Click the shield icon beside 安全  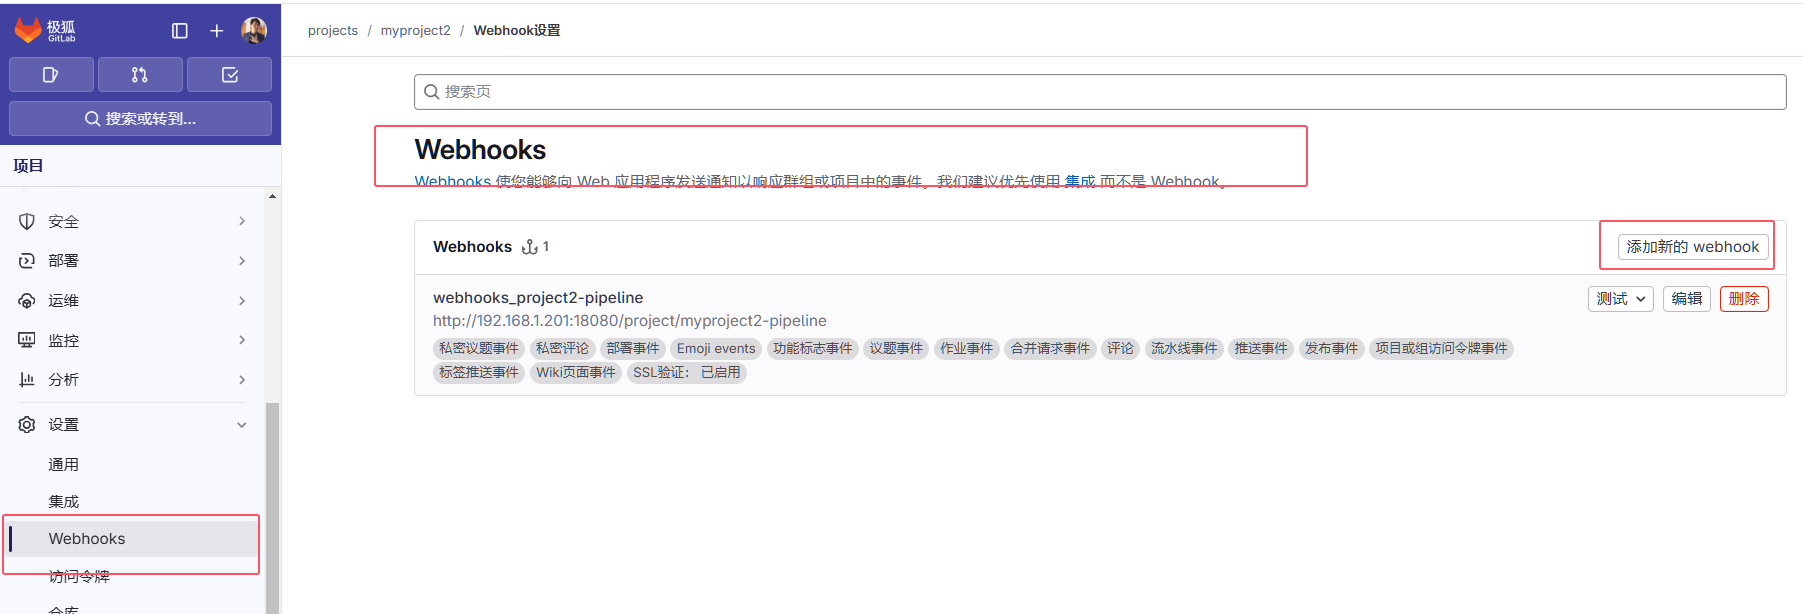point(27,221)
